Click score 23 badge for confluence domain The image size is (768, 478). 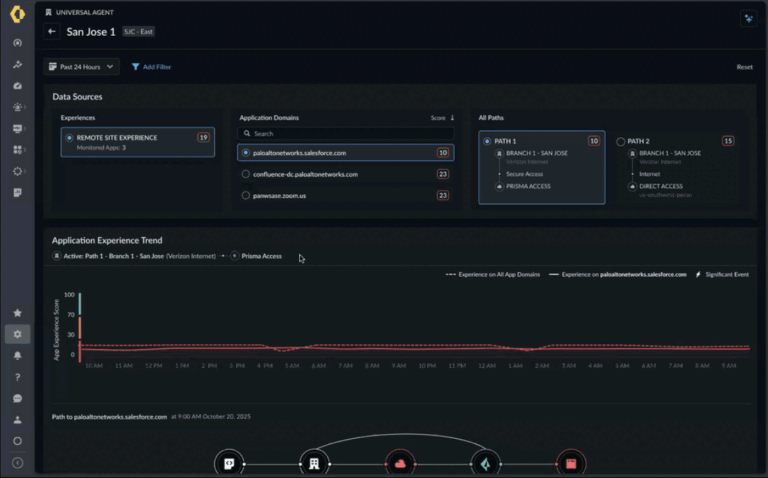pyautogui.click(x=443, y=174)
